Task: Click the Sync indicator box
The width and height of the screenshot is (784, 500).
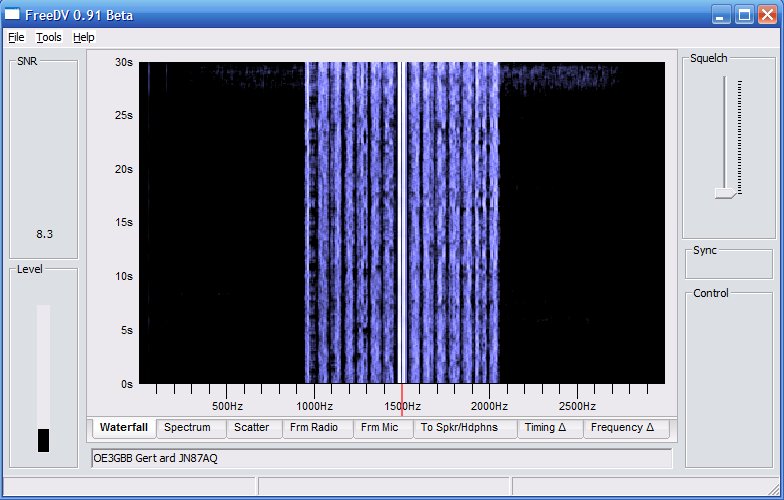Action: click(729, 264)
